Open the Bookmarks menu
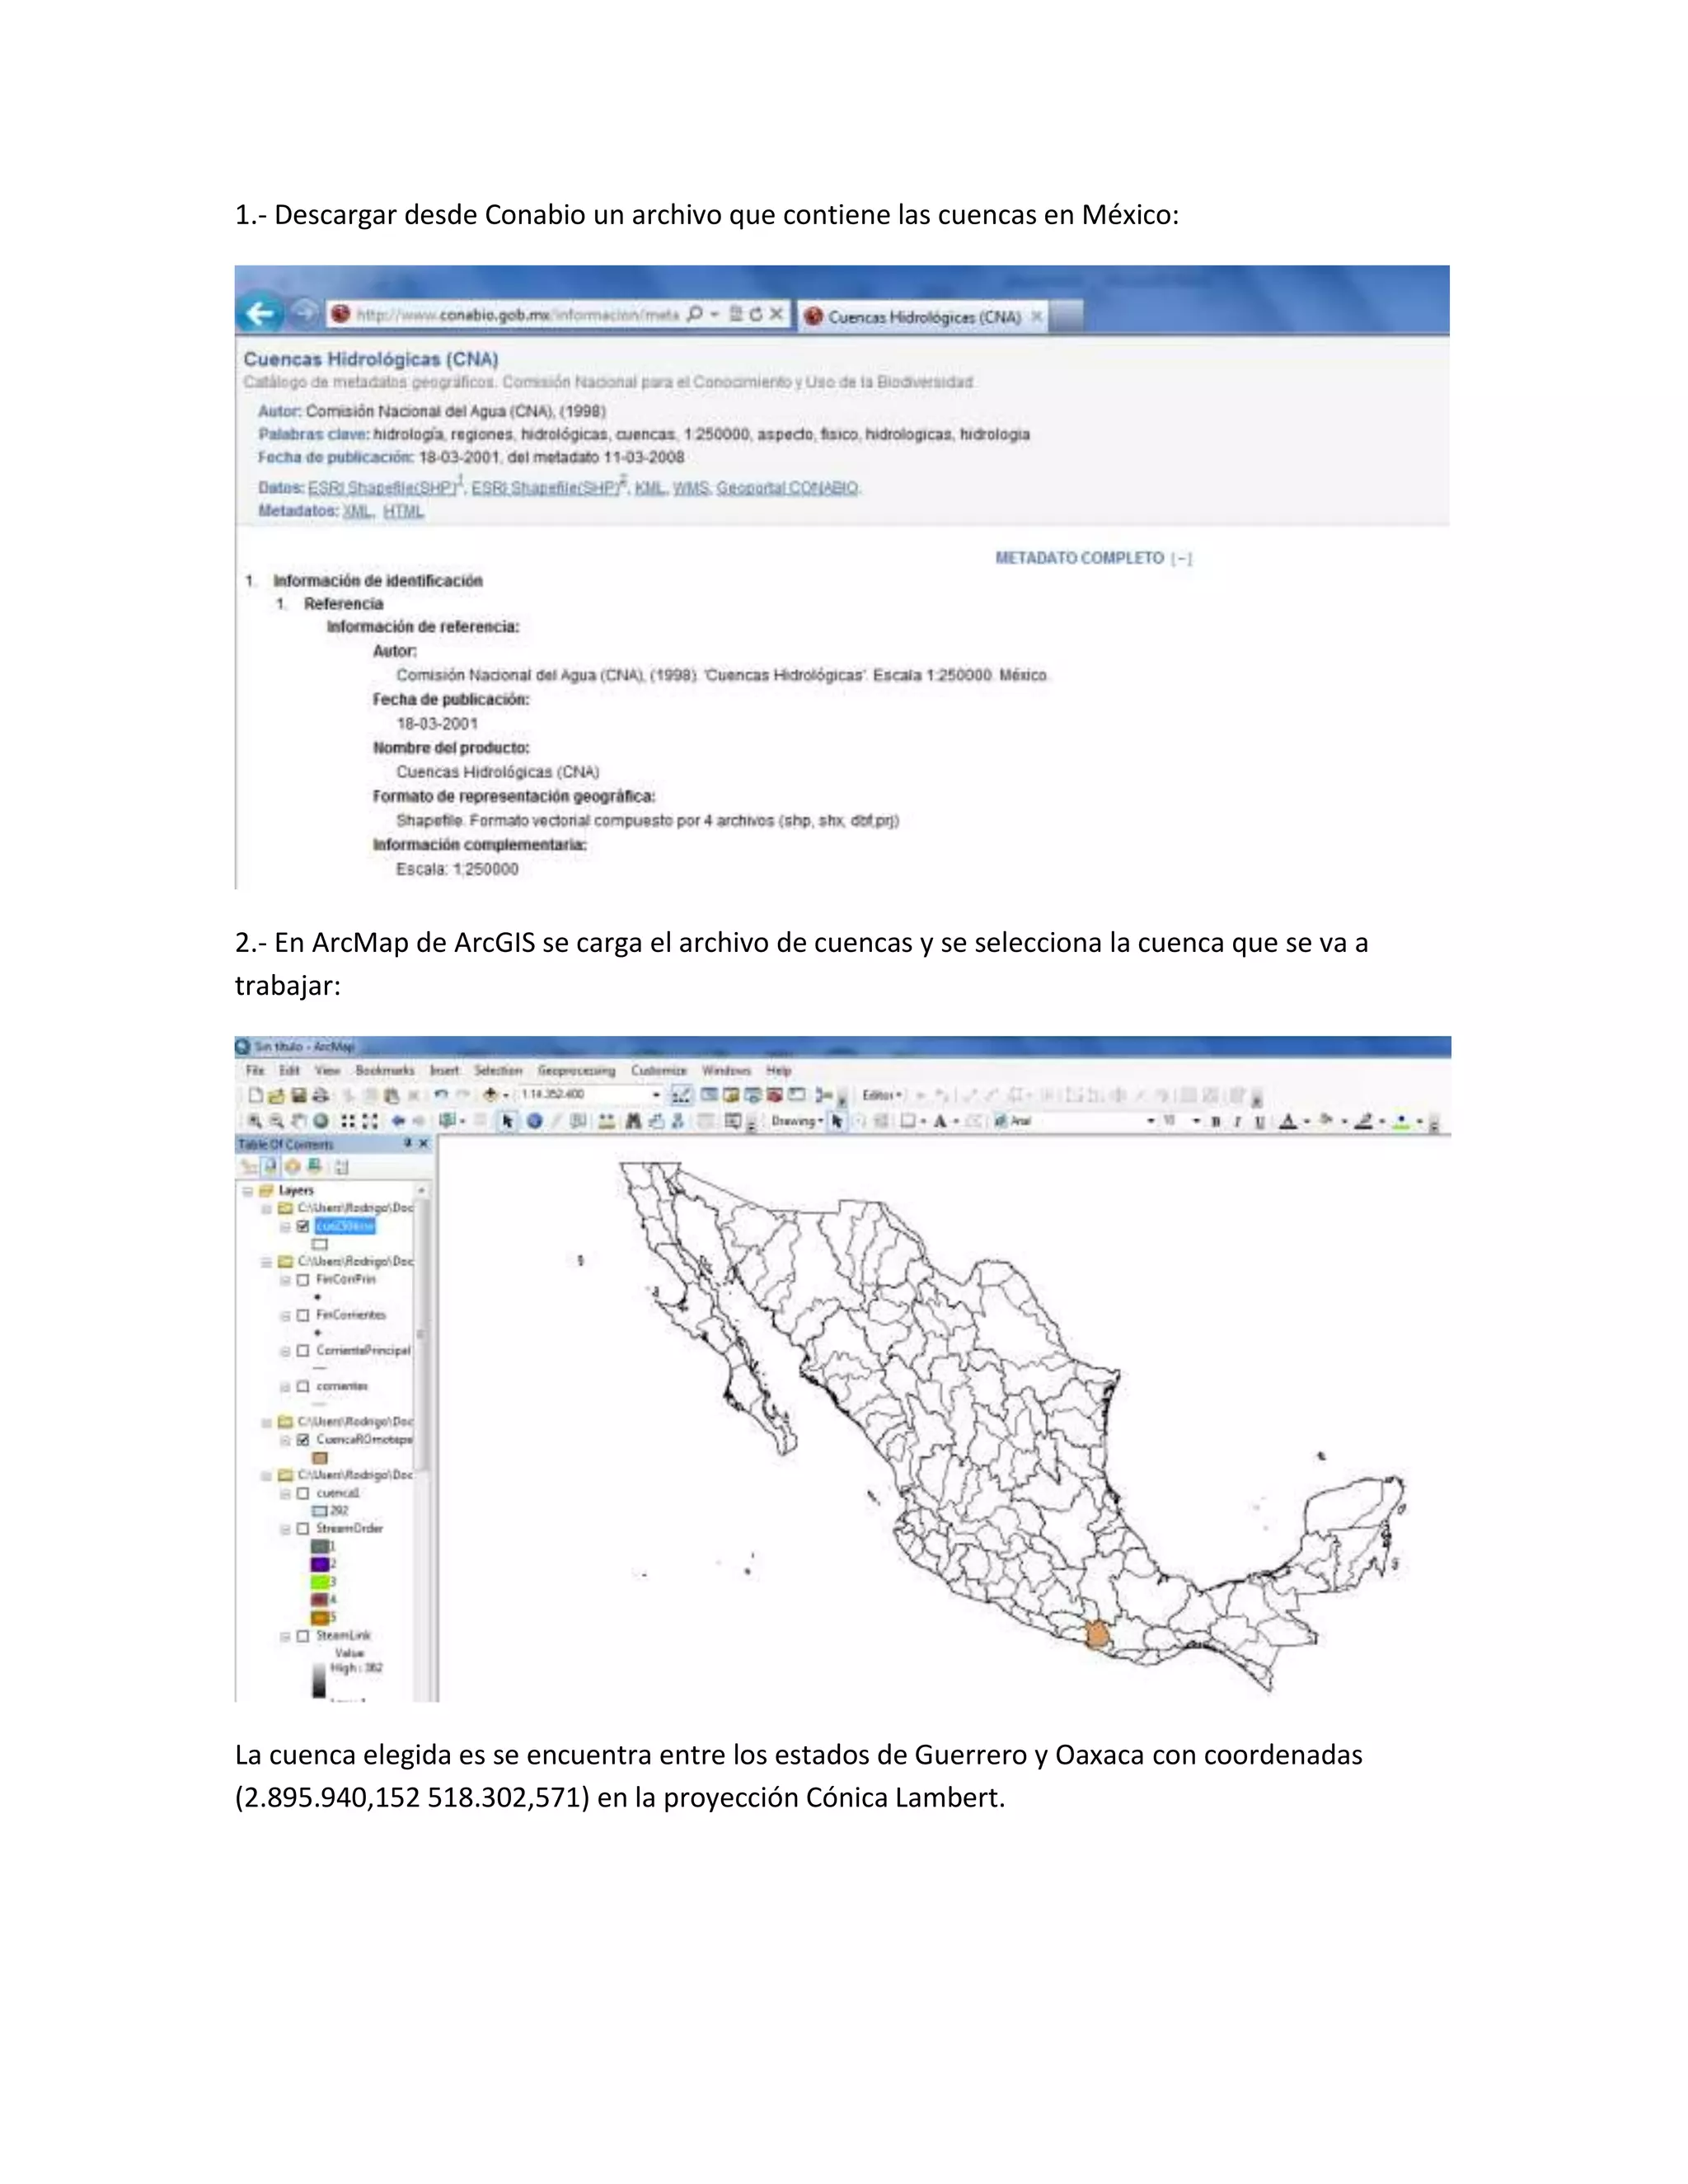Screen dimensions: 1688x2184 click(x=384, y=1070)
